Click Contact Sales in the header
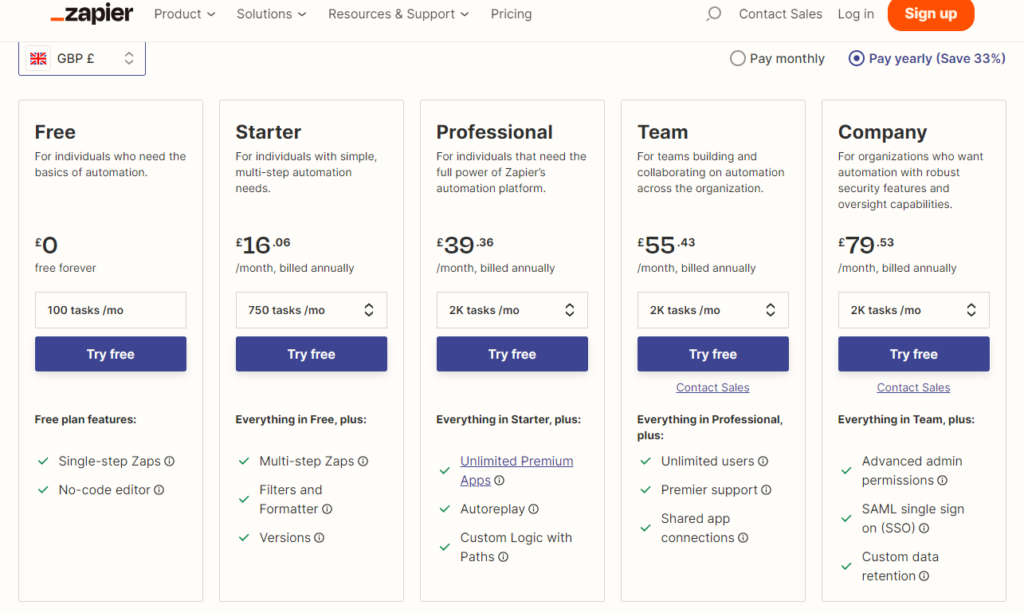 point(780,14)
